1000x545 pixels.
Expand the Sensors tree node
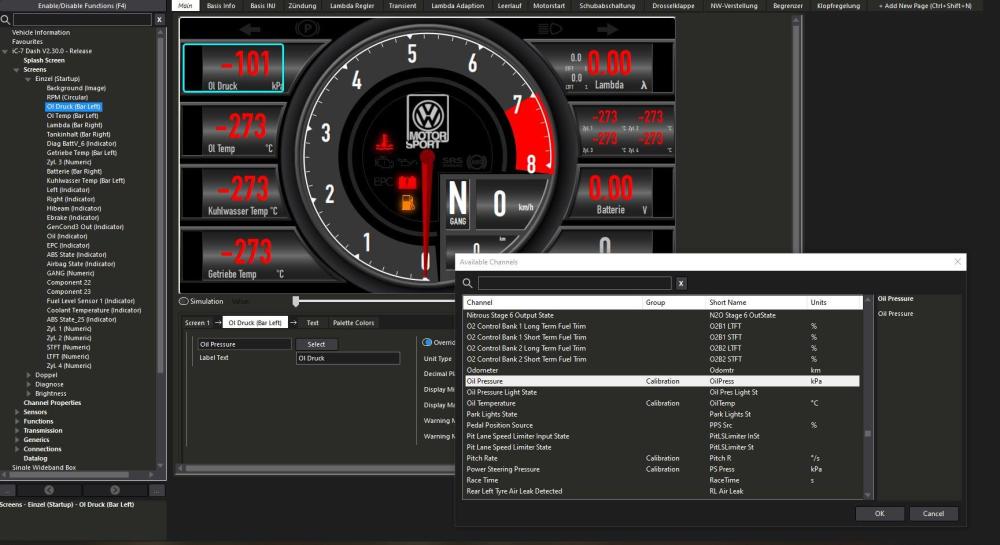(17, 412)
